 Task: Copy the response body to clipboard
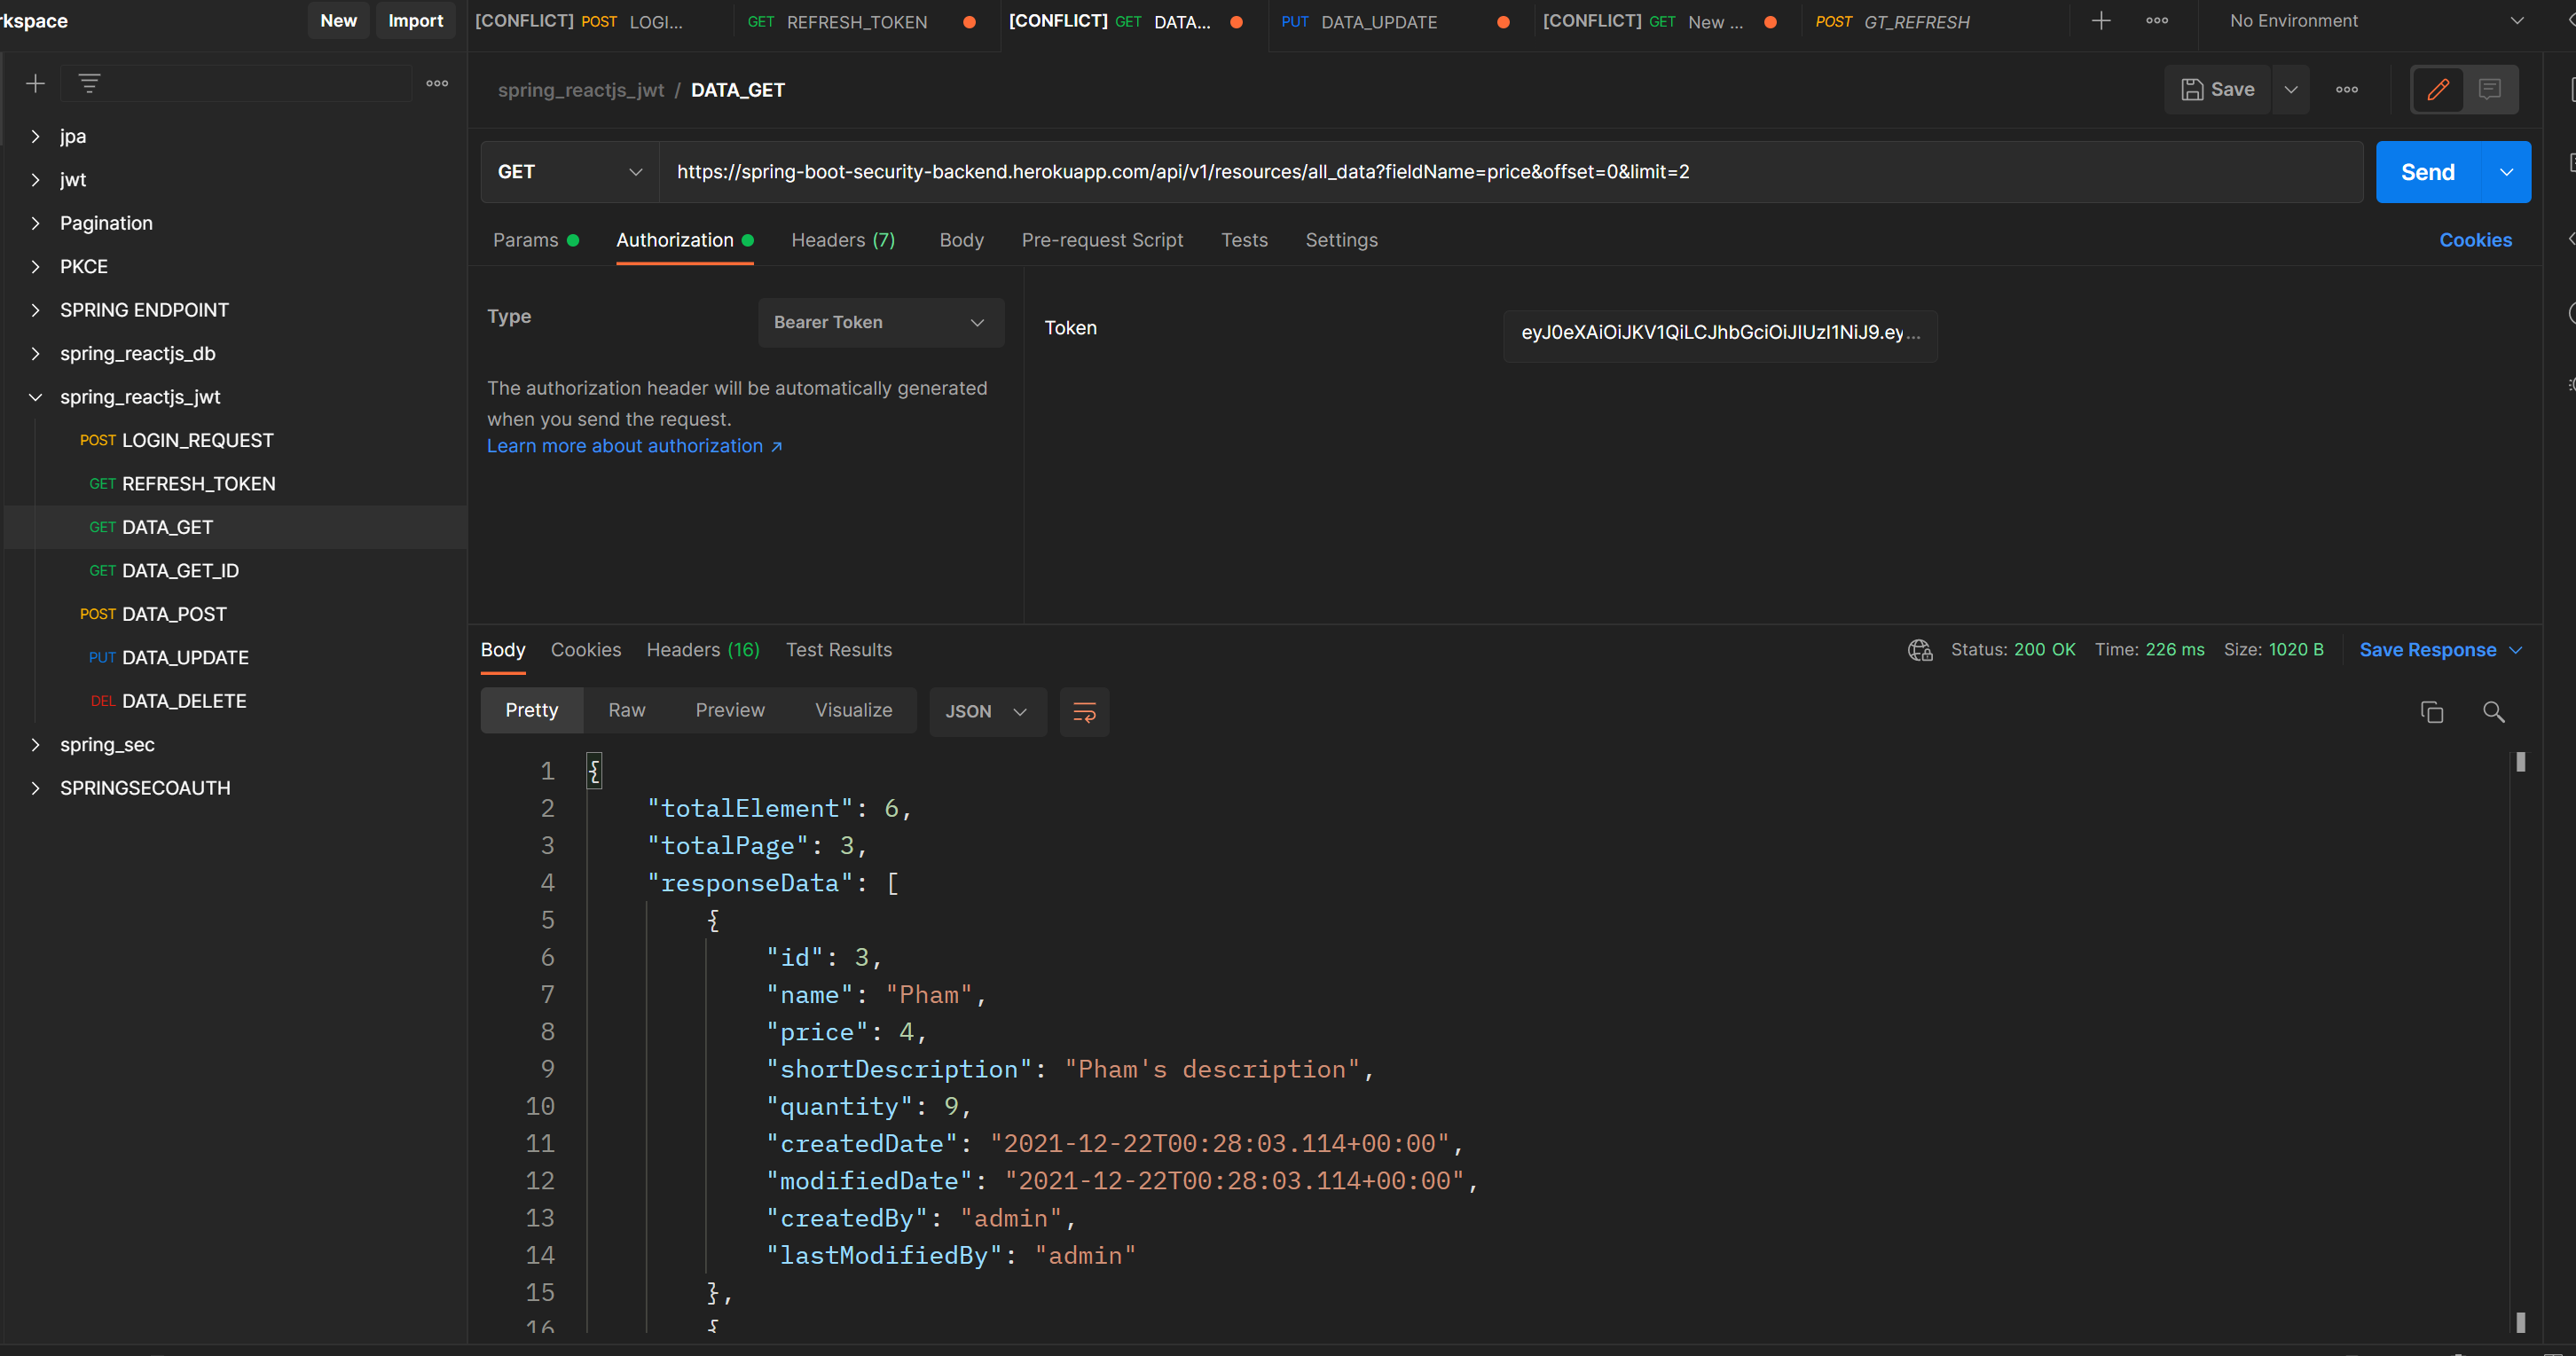2432,712
